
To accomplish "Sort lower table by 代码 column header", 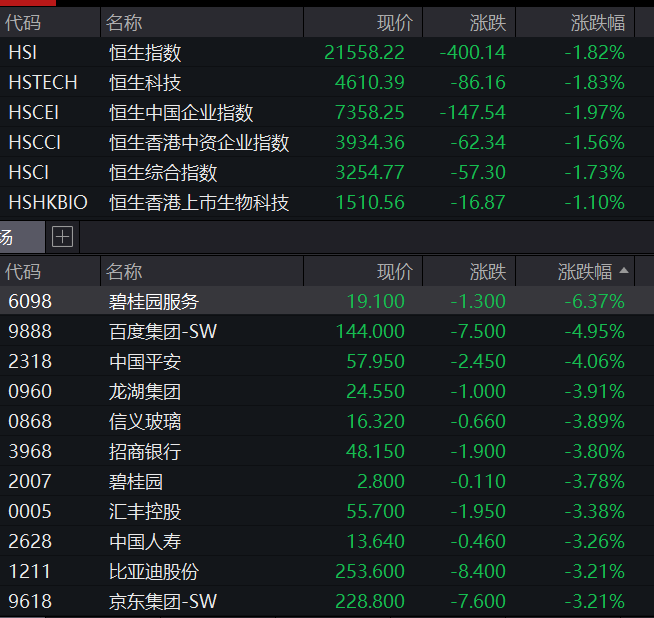I will tap(24, 271).
